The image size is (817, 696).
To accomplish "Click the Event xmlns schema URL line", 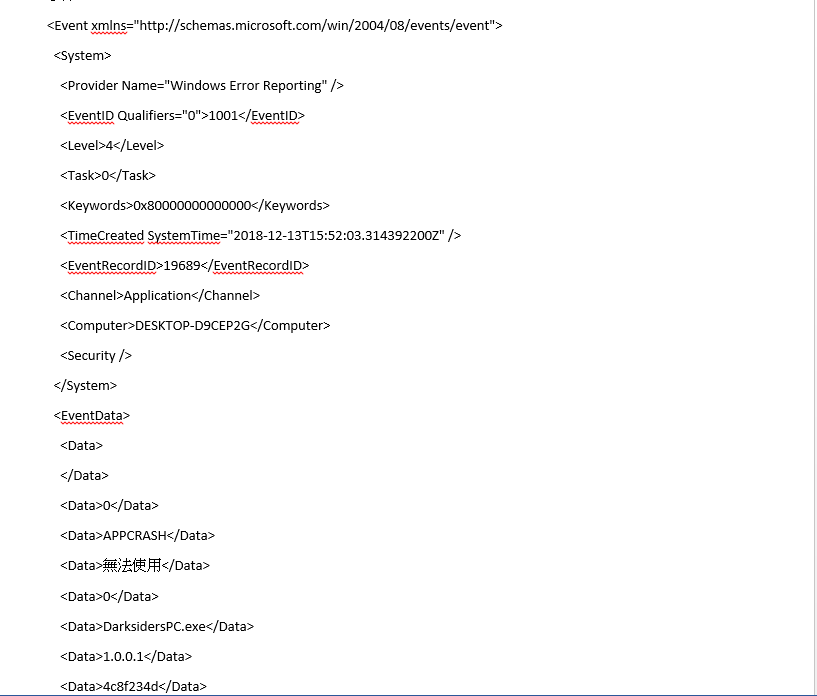I will click(275, 26).
